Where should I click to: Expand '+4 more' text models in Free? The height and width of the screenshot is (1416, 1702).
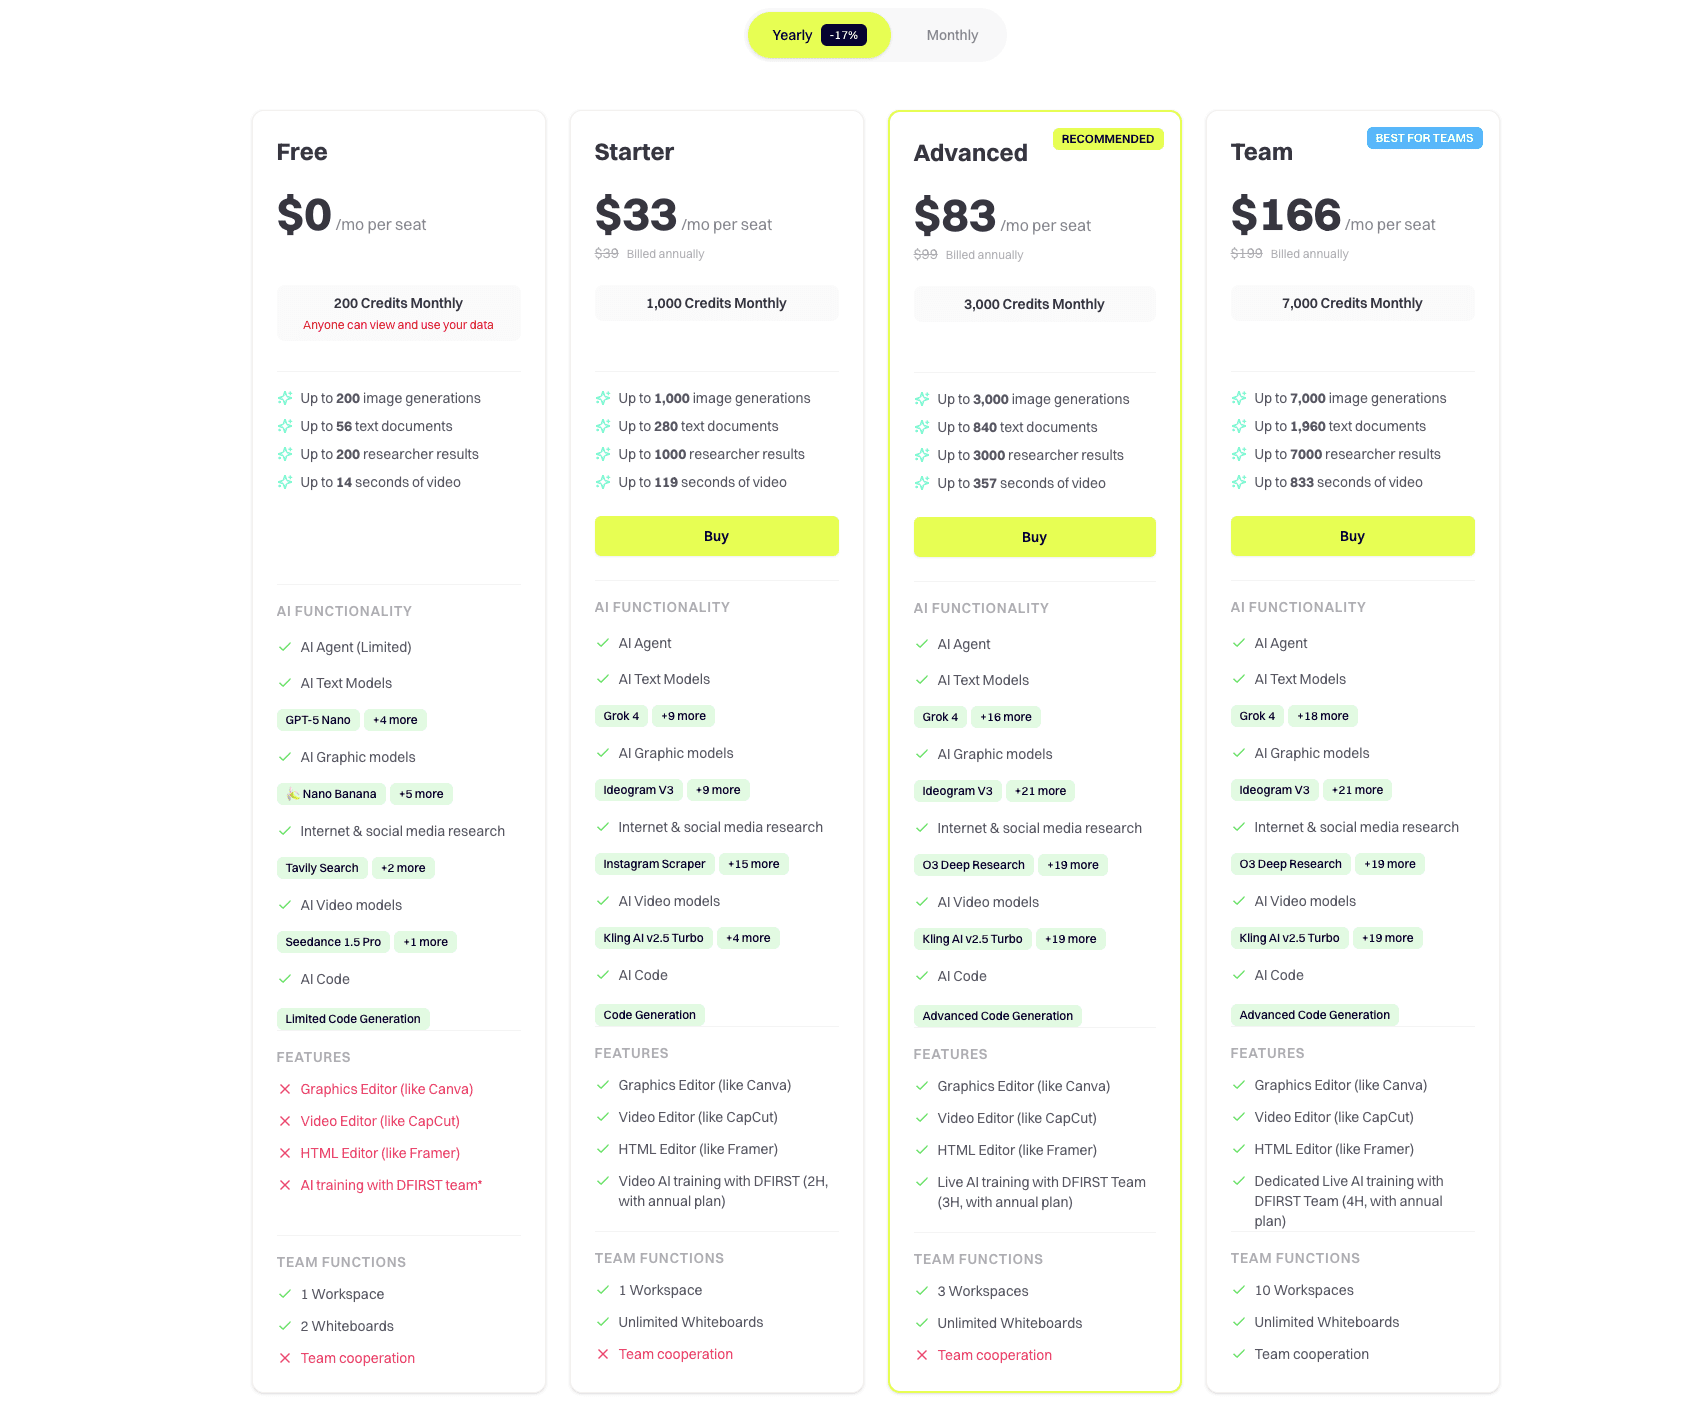point(395,720)
